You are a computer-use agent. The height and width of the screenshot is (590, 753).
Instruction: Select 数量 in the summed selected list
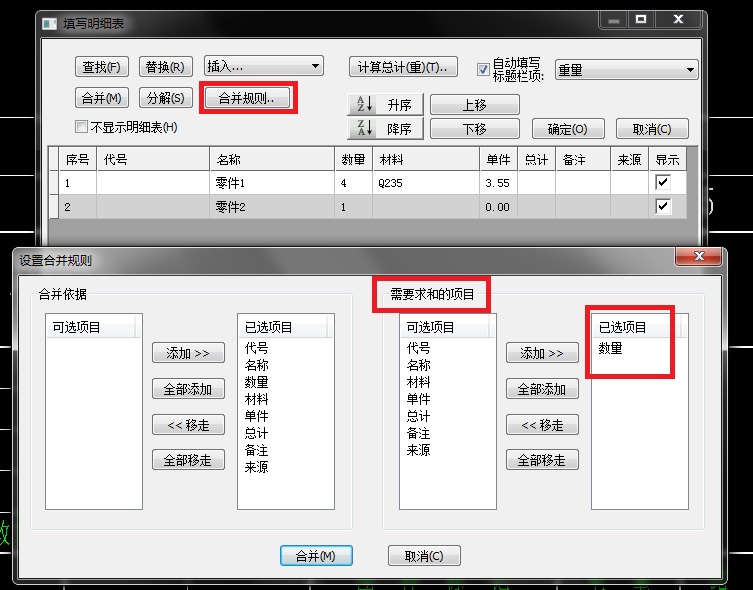click(x=610, y=348)
